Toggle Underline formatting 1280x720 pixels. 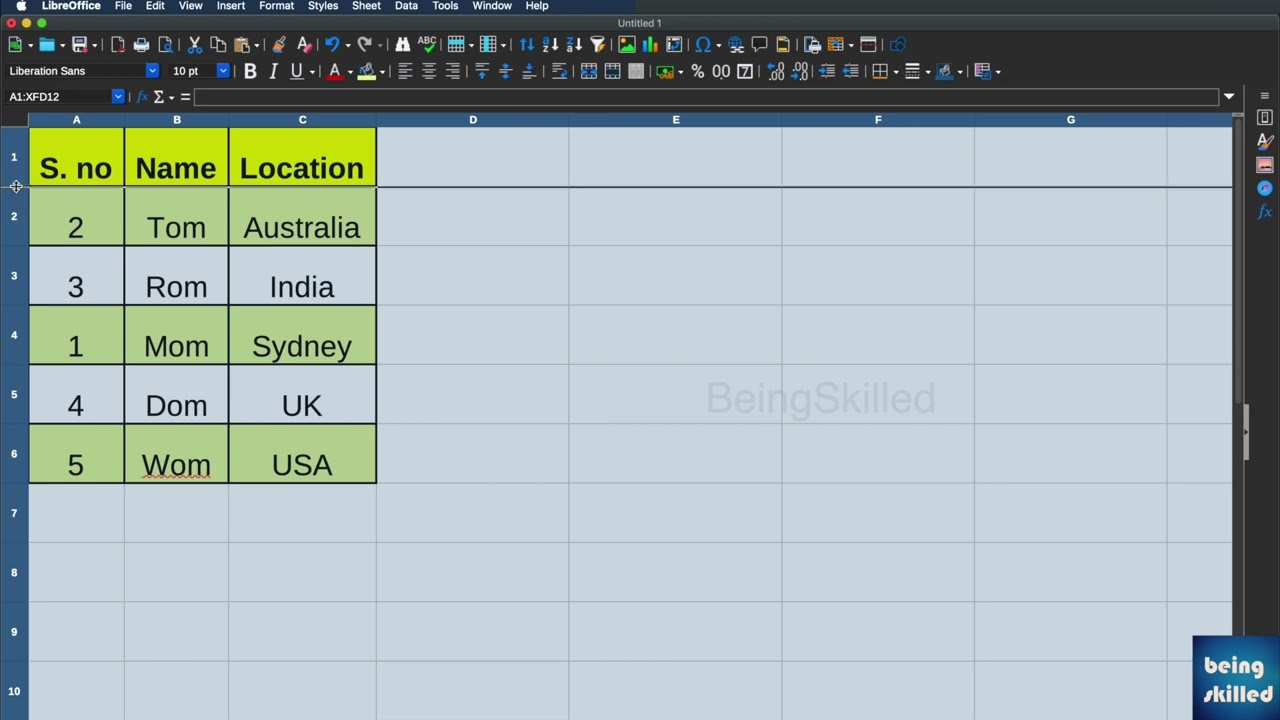pyautogui.click(x=296, y=71)
